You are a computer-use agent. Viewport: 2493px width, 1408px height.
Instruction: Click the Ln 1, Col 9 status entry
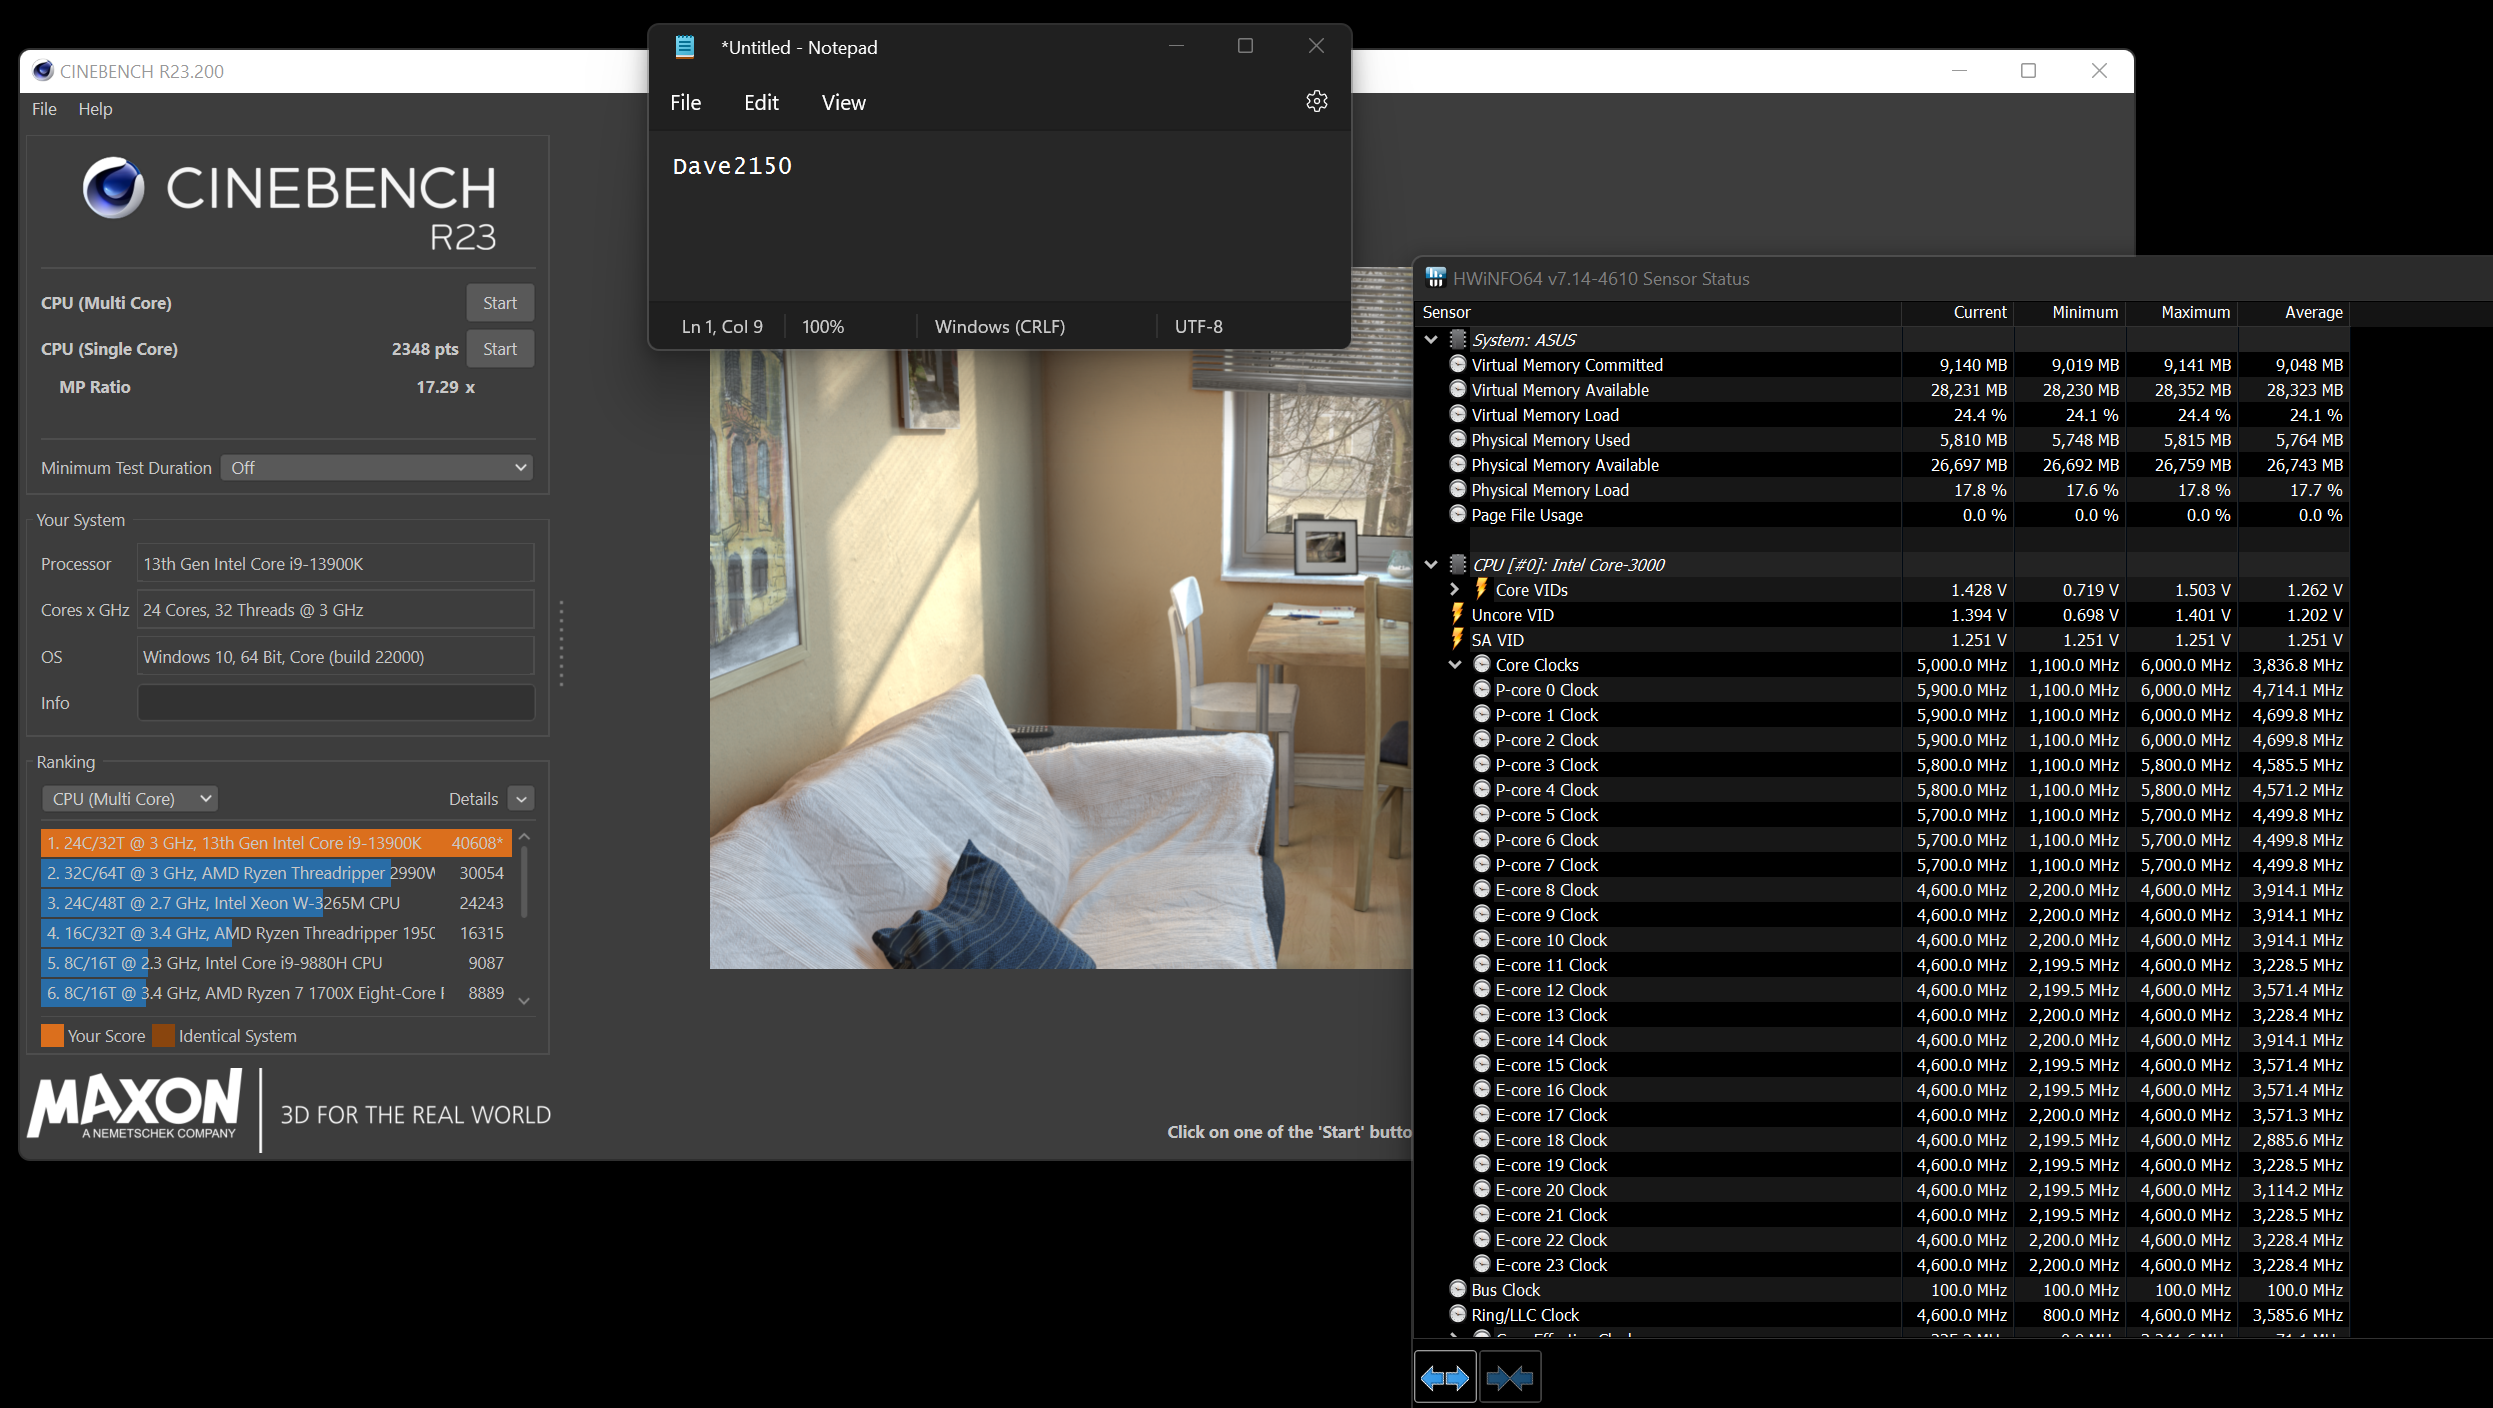coord(722,327)
